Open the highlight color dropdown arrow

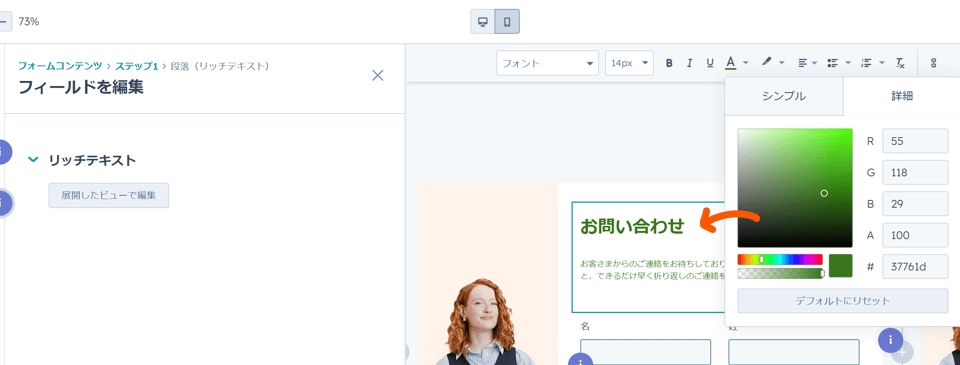coord(782,63)
